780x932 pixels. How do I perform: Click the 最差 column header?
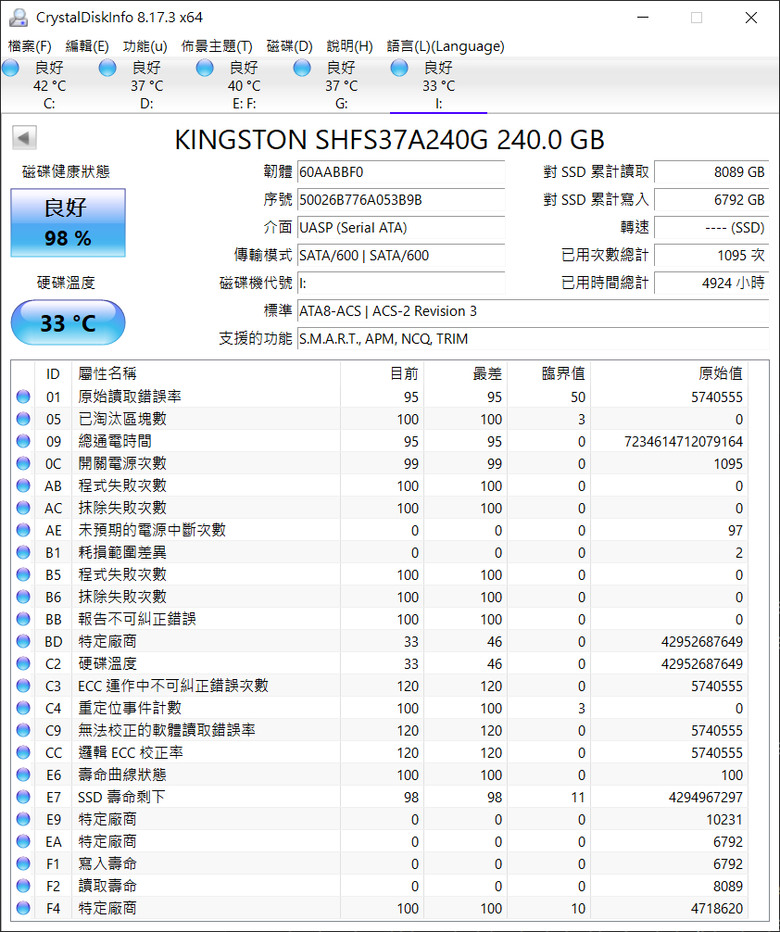[x=465, y=373]
